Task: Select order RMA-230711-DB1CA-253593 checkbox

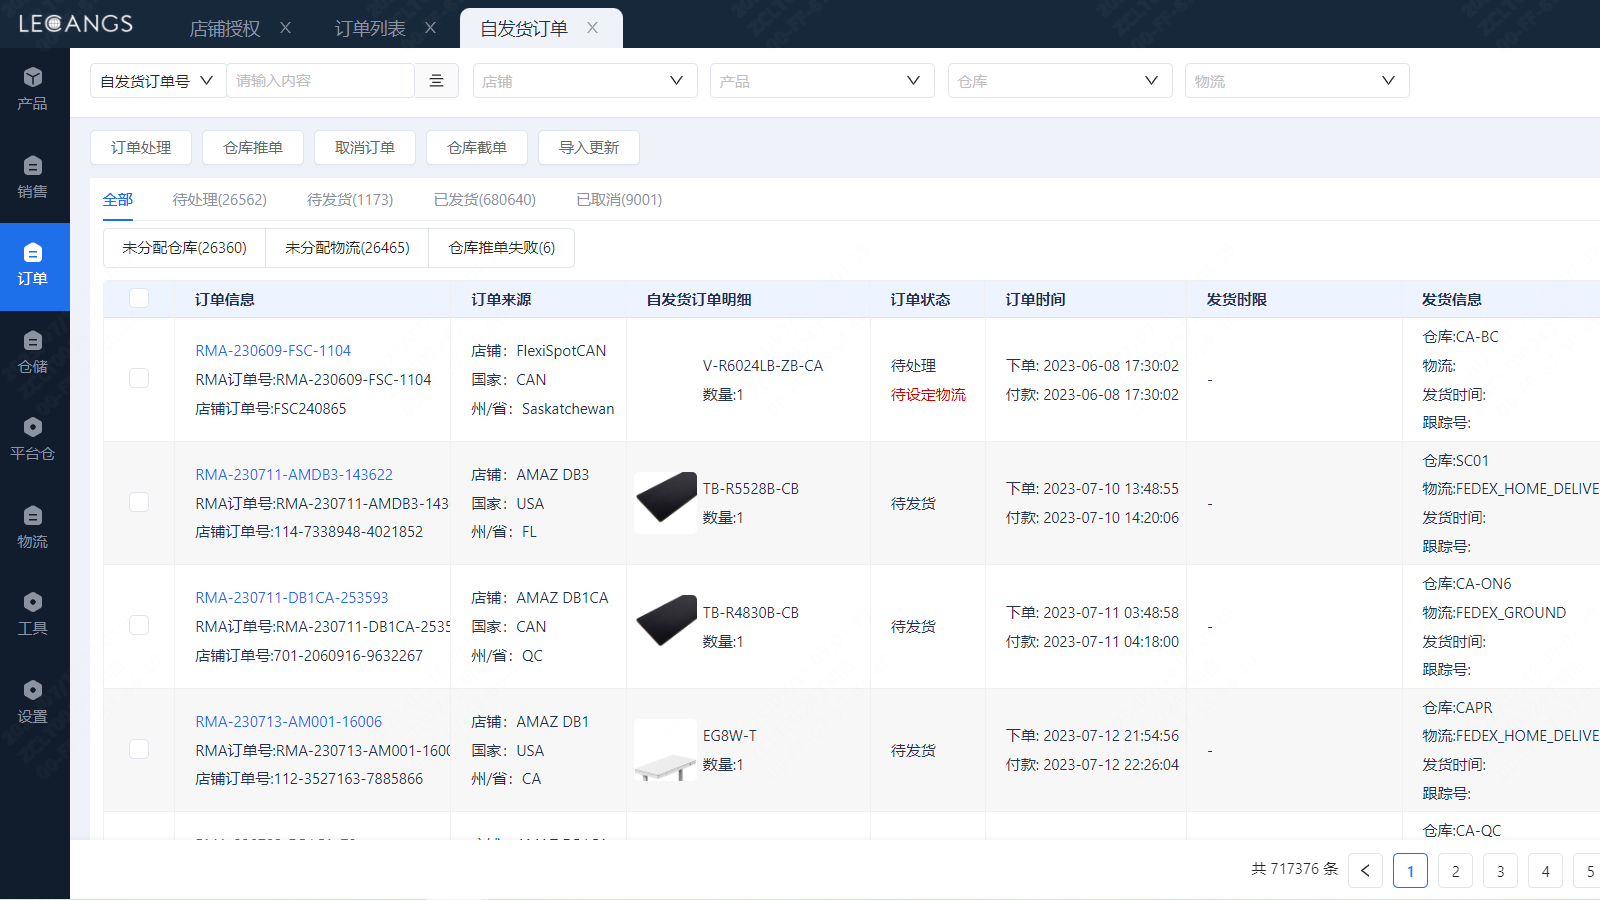Action: 139,625
